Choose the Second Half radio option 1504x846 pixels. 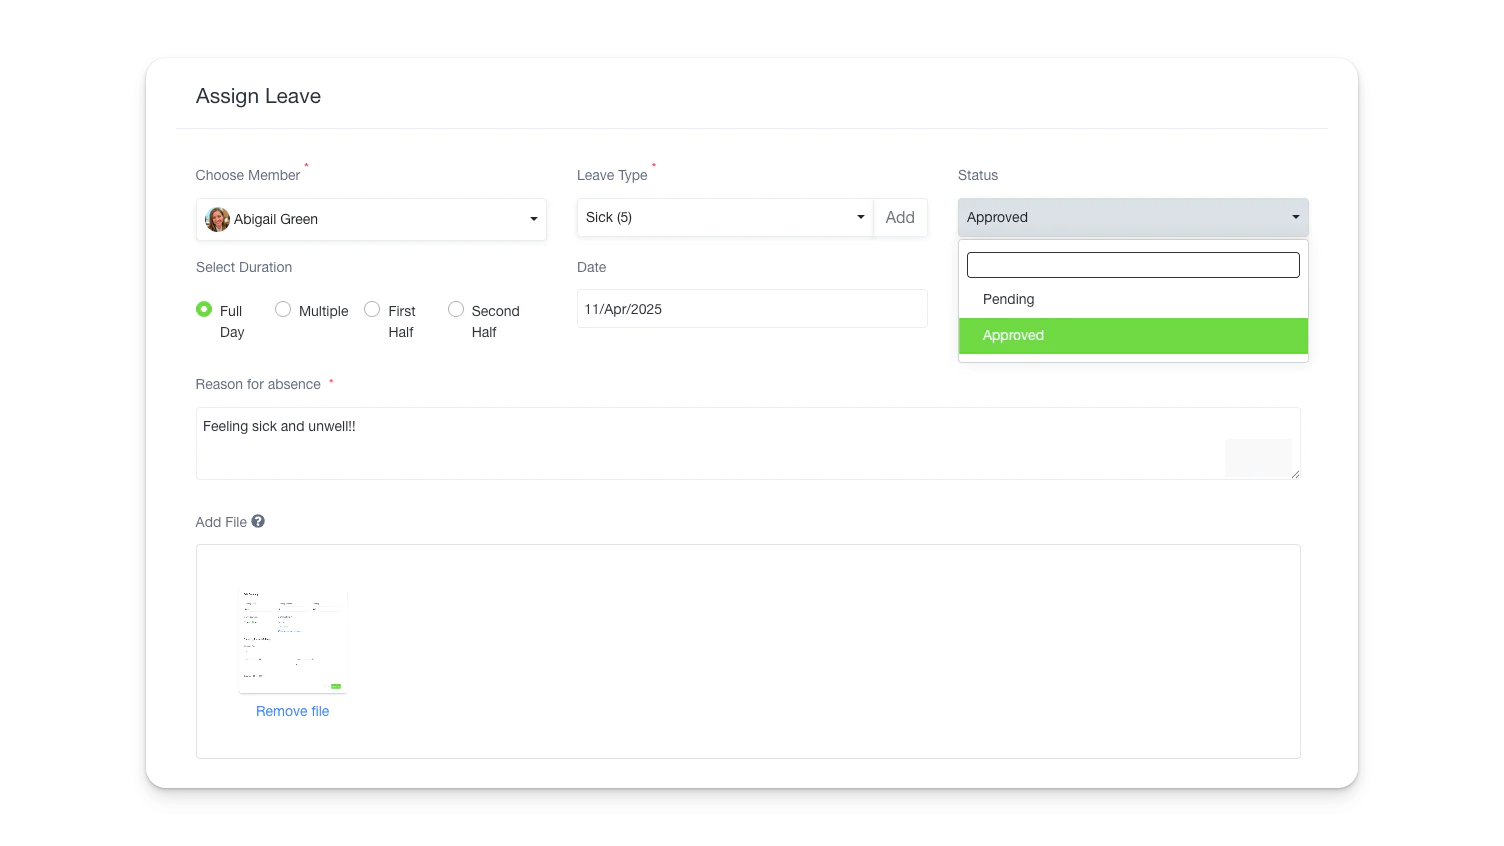click(456, 310)
